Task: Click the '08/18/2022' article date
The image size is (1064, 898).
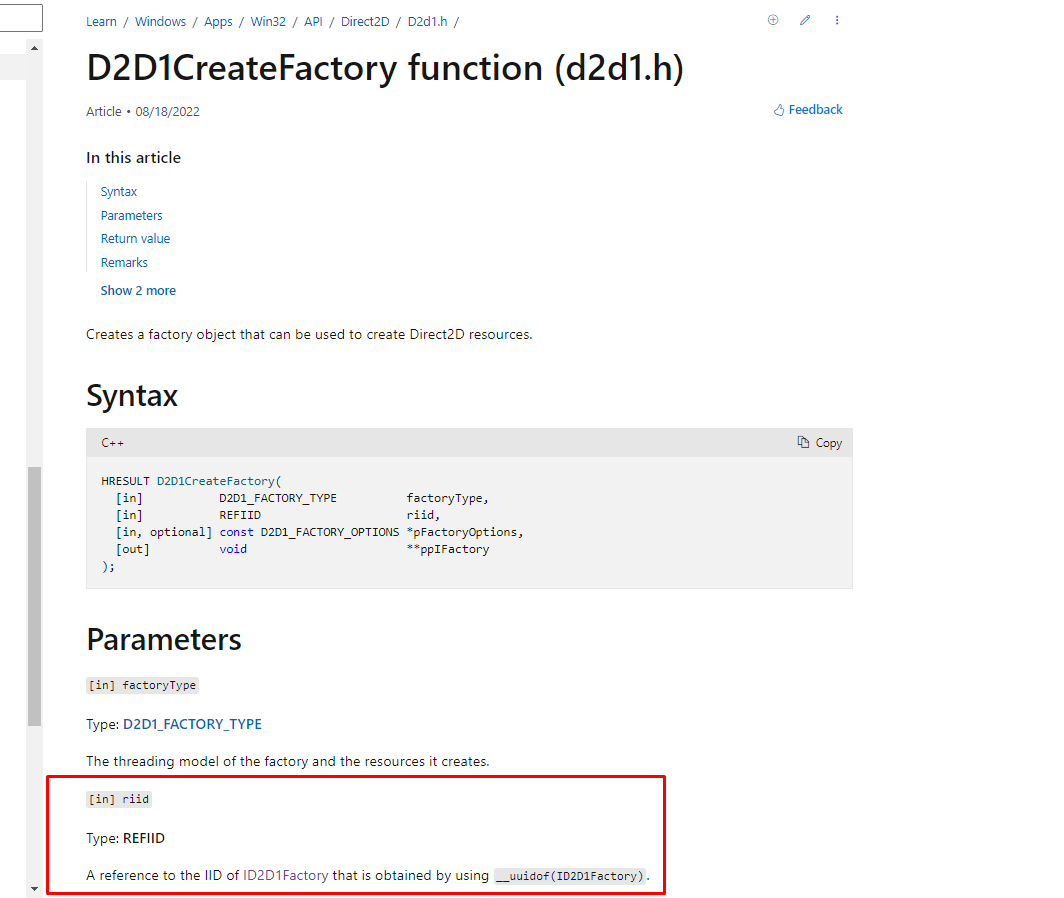Action: click(168, 112)
